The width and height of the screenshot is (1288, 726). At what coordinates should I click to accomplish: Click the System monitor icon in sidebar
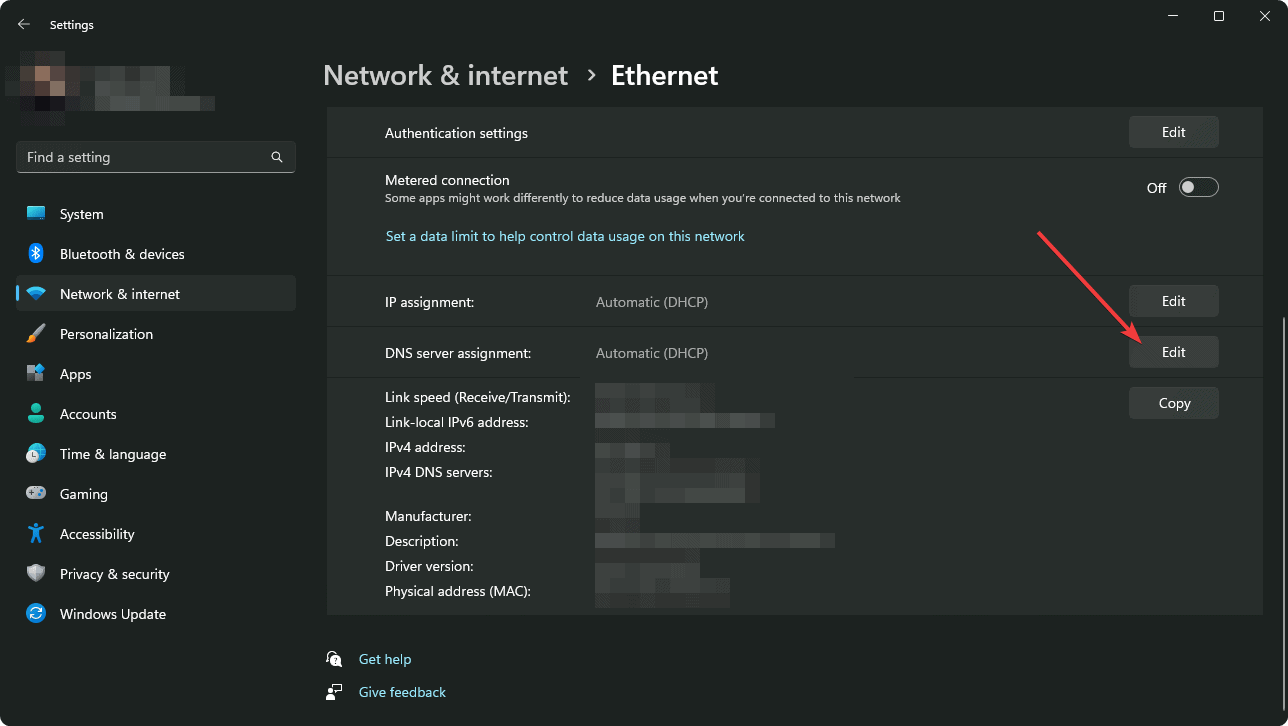click(36, 214)
